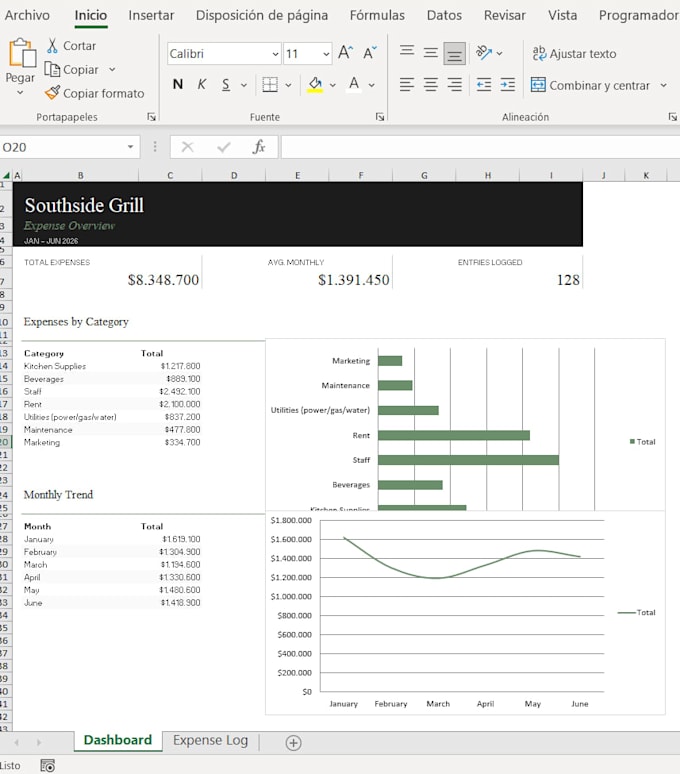The image size is (680, 774).
Task: Click the Pegar (paste) clipboard icon
Action: pyautogui.click(x=22, y=52)
